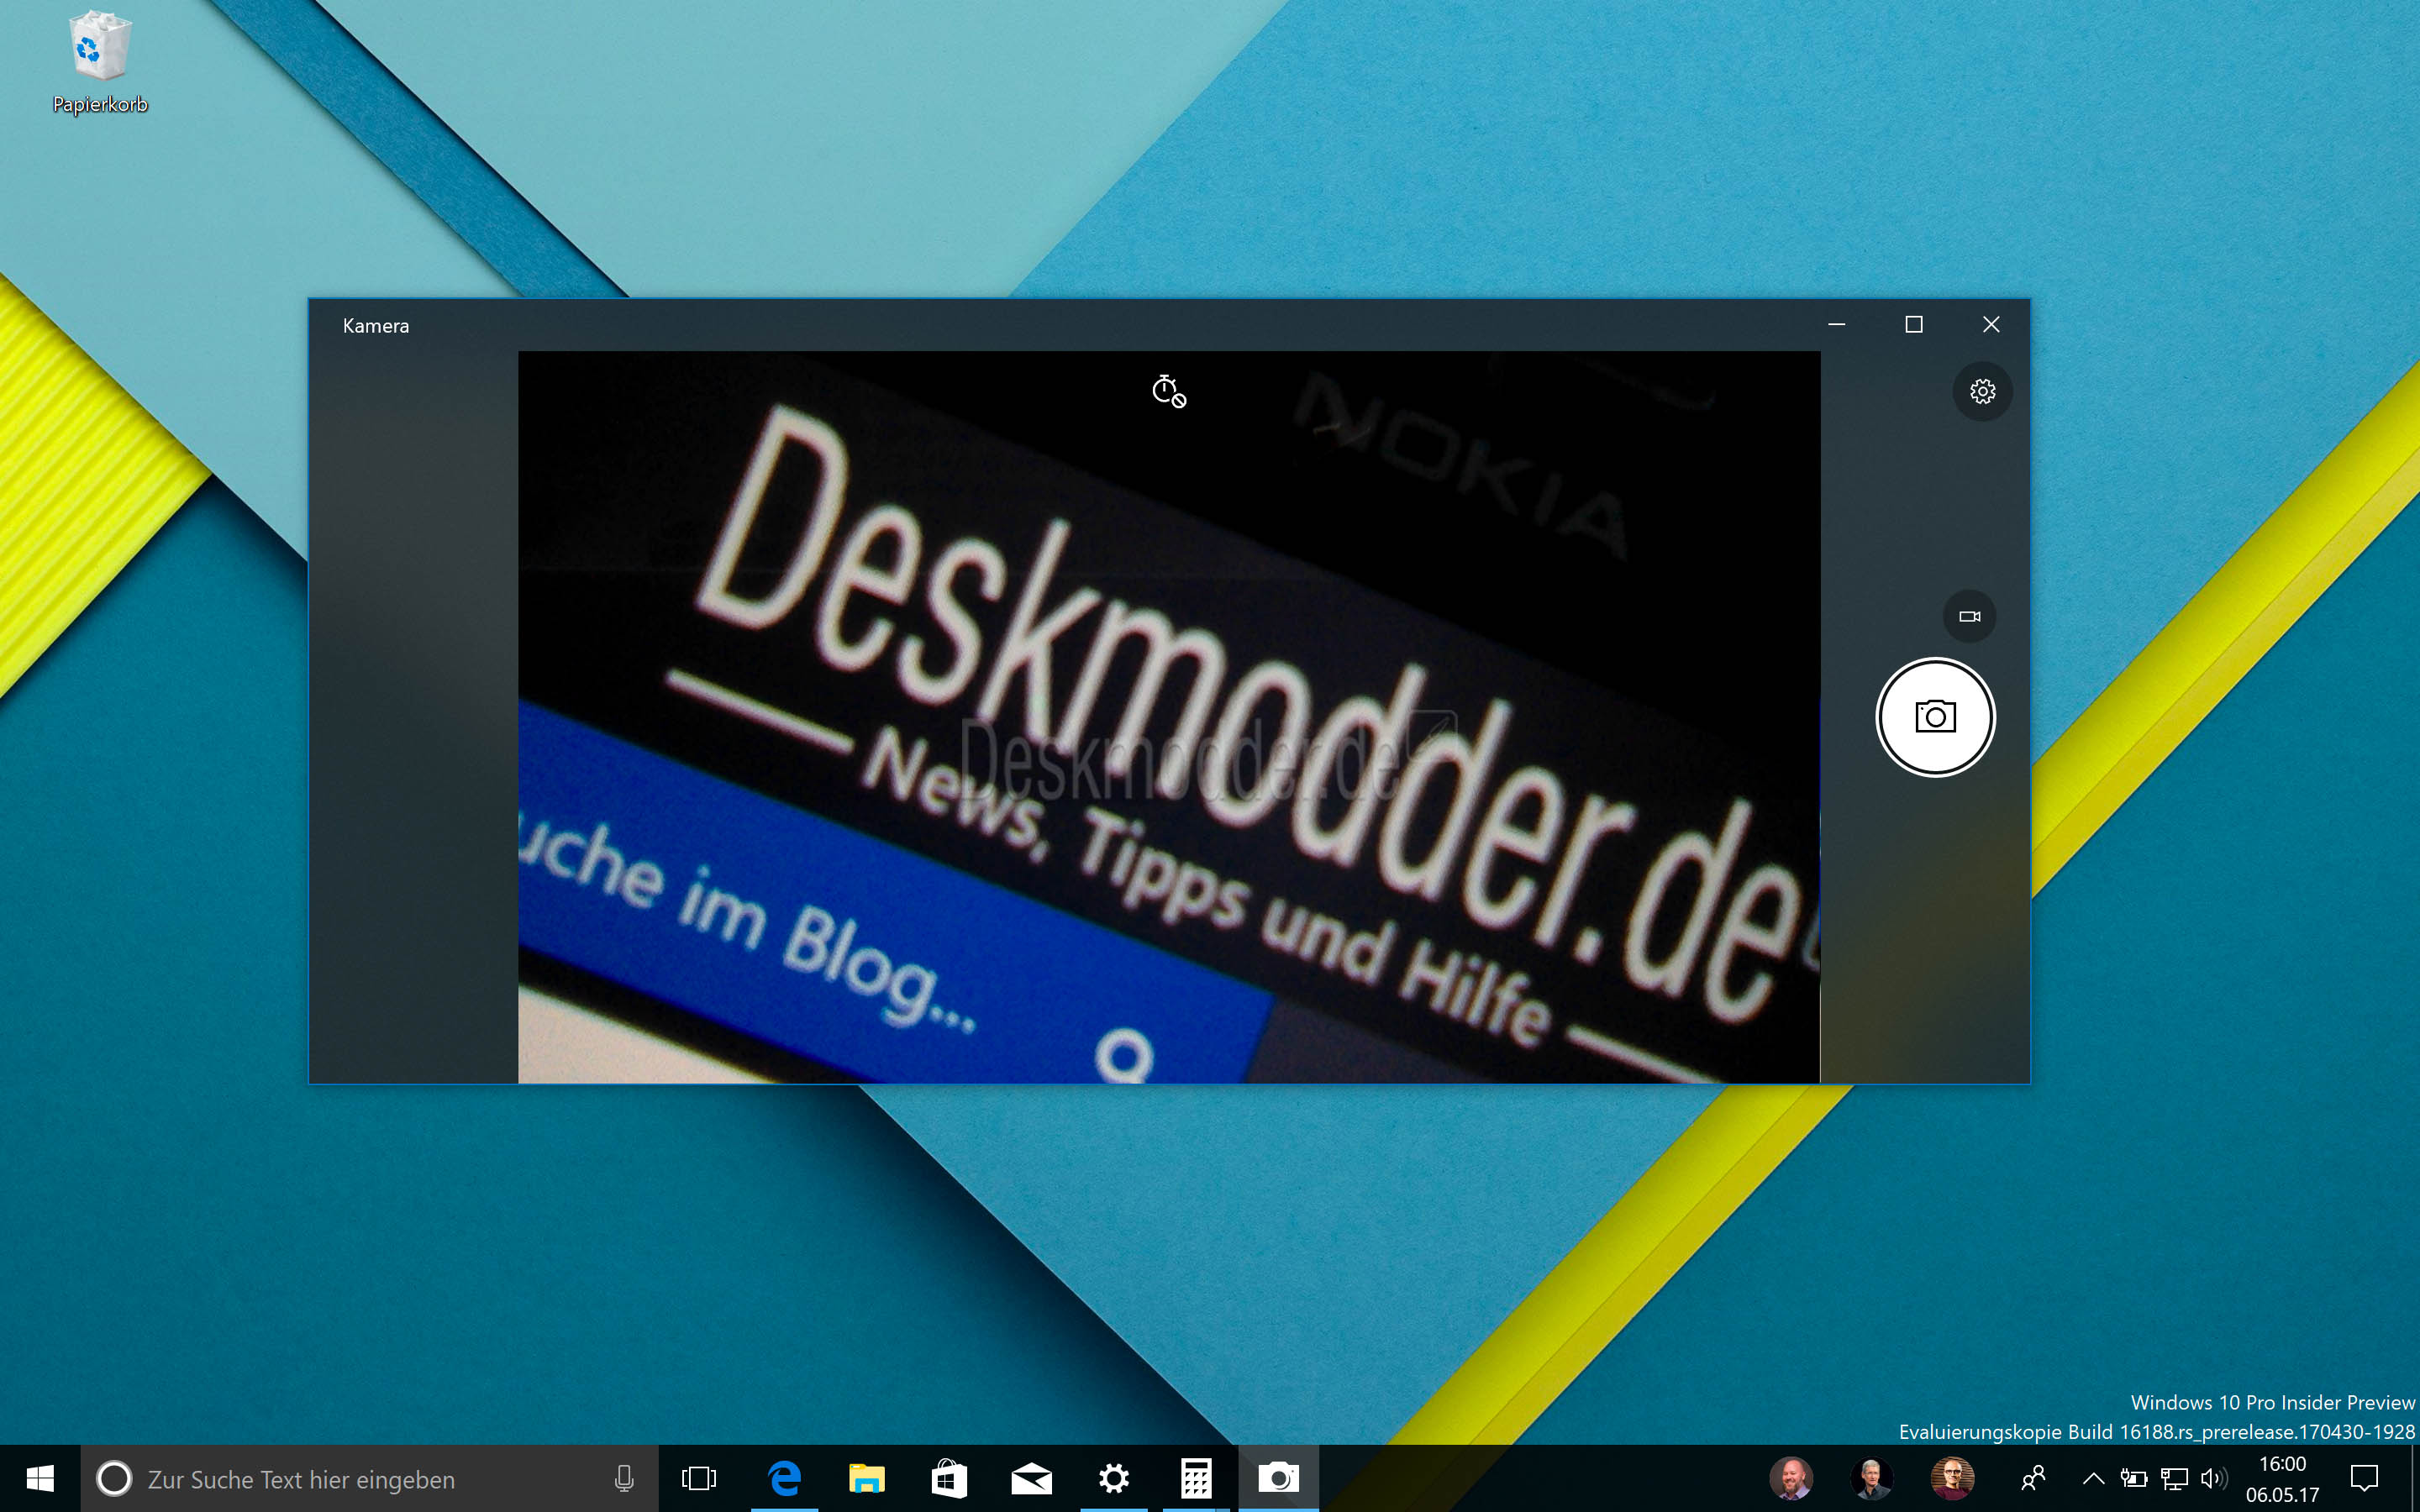Click the Cortana circle icon
The height and width of the screenshot is (1512, 2420).
(x=114, y=1478)
